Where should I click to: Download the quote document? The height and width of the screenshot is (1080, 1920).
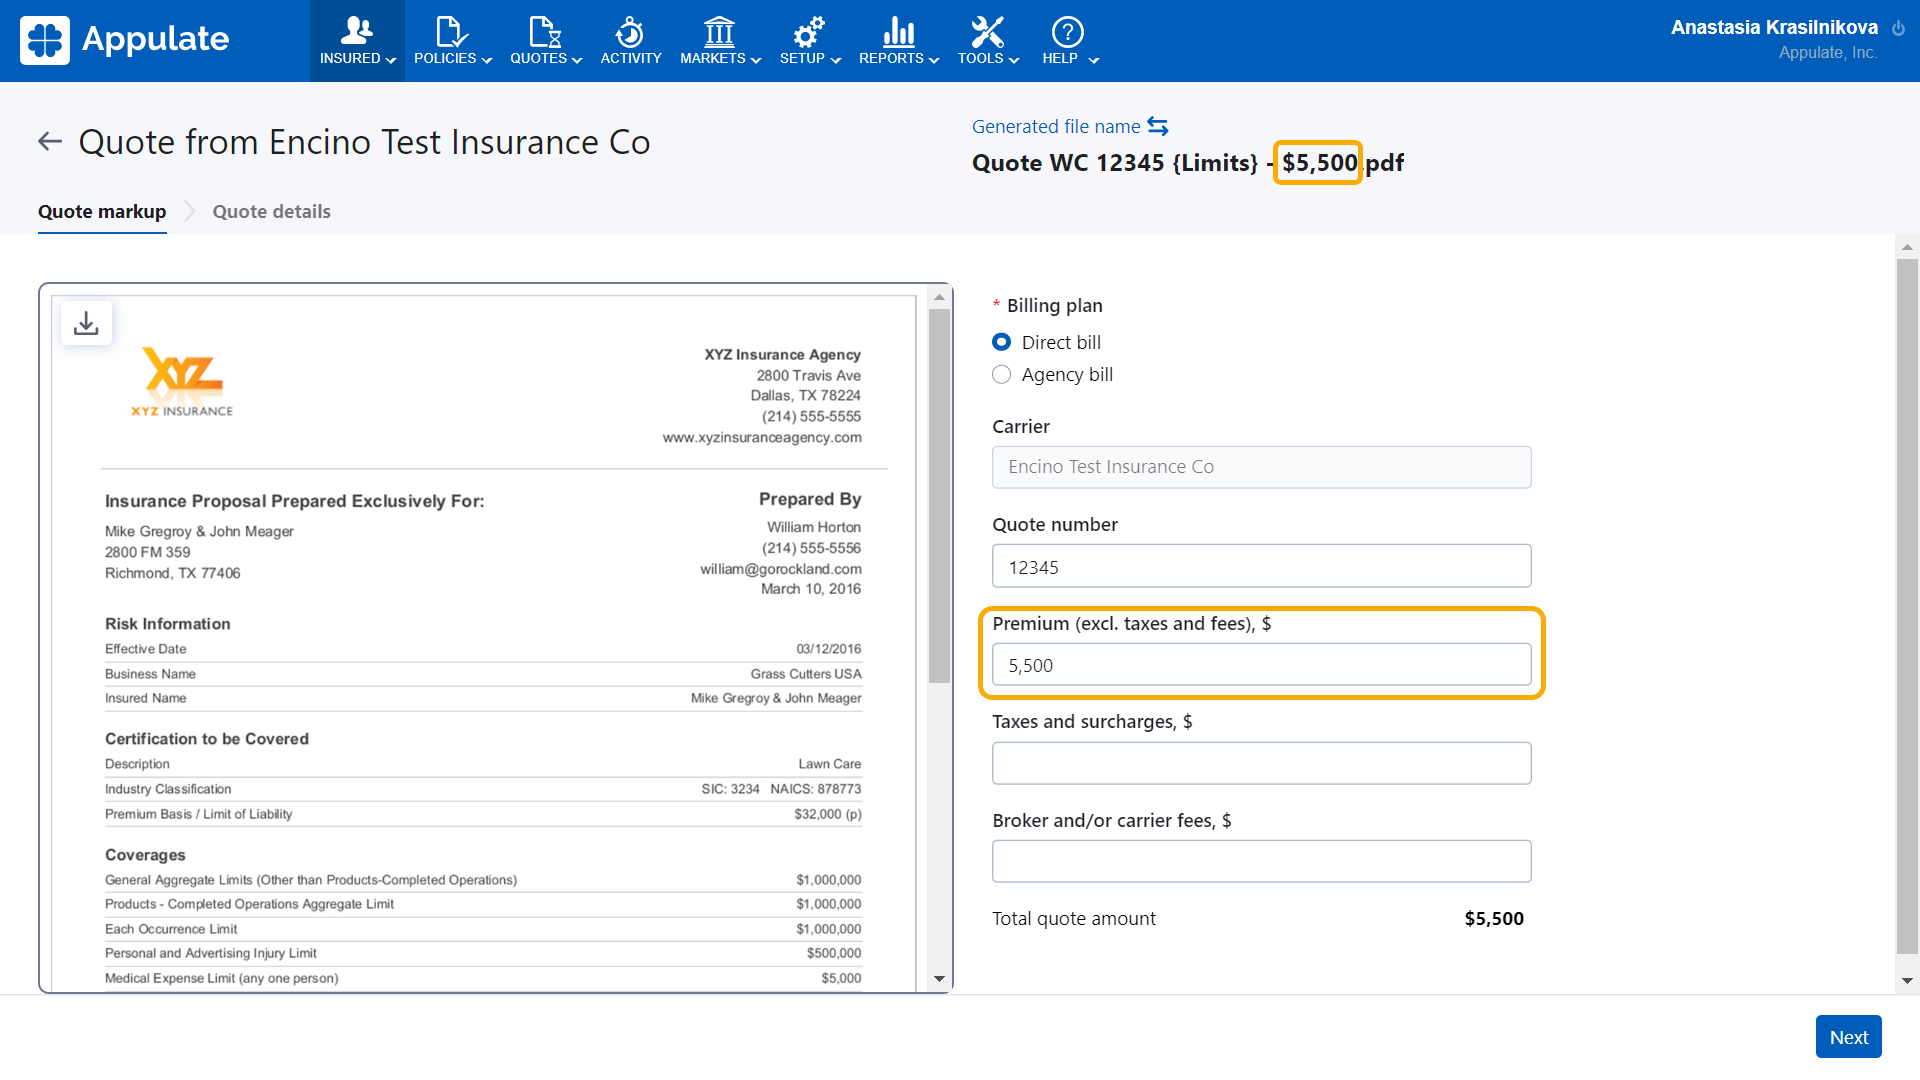pyautogui.click(x=86, y=323)
